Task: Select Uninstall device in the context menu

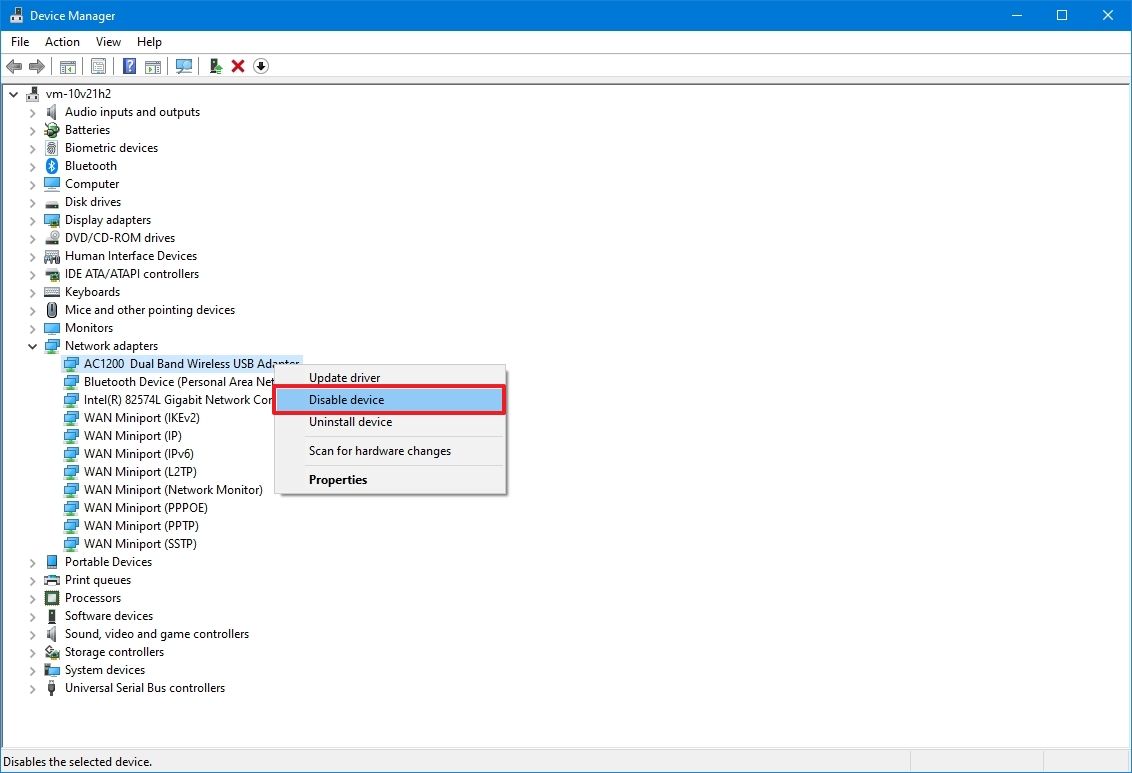Action: (350, 422)
